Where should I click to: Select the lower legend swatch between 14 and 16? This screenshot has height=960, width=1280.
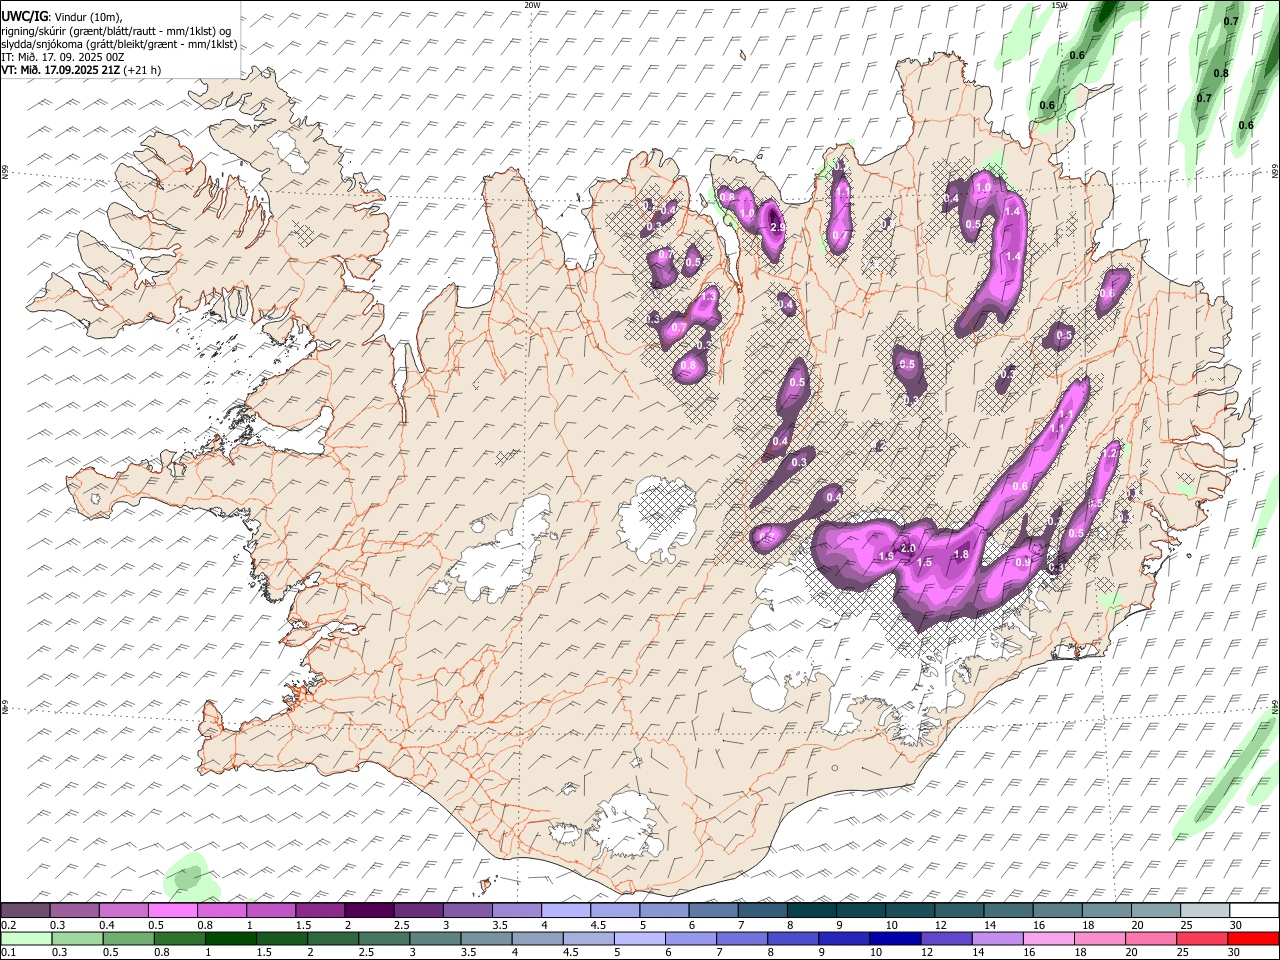(x=998, y=938)
